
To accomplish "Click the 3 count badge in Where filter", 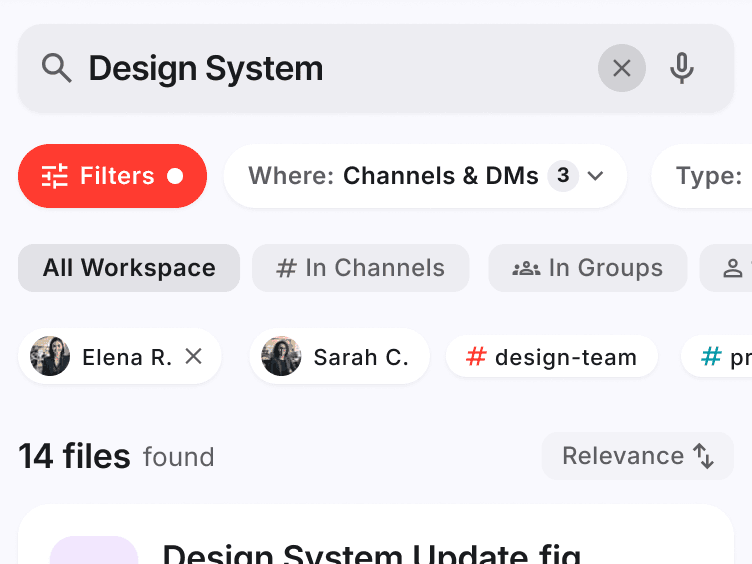I will pyautogui.click(x=563, y=176).
